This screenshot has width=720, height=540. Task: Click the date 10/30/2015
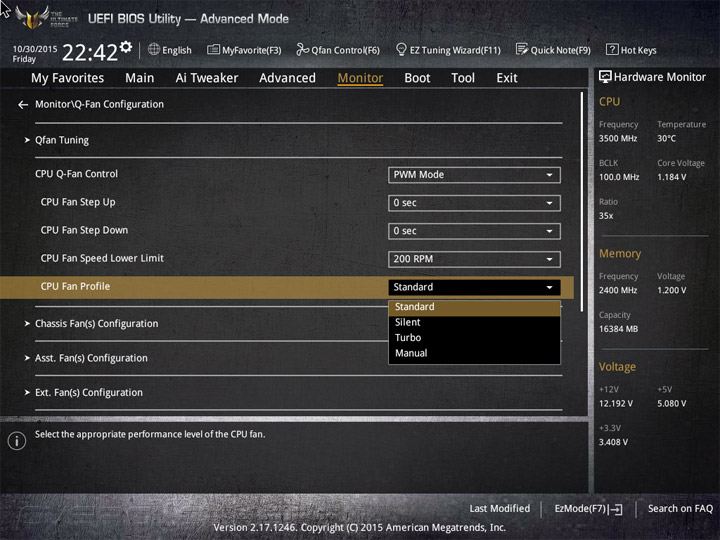coord(35,49)
